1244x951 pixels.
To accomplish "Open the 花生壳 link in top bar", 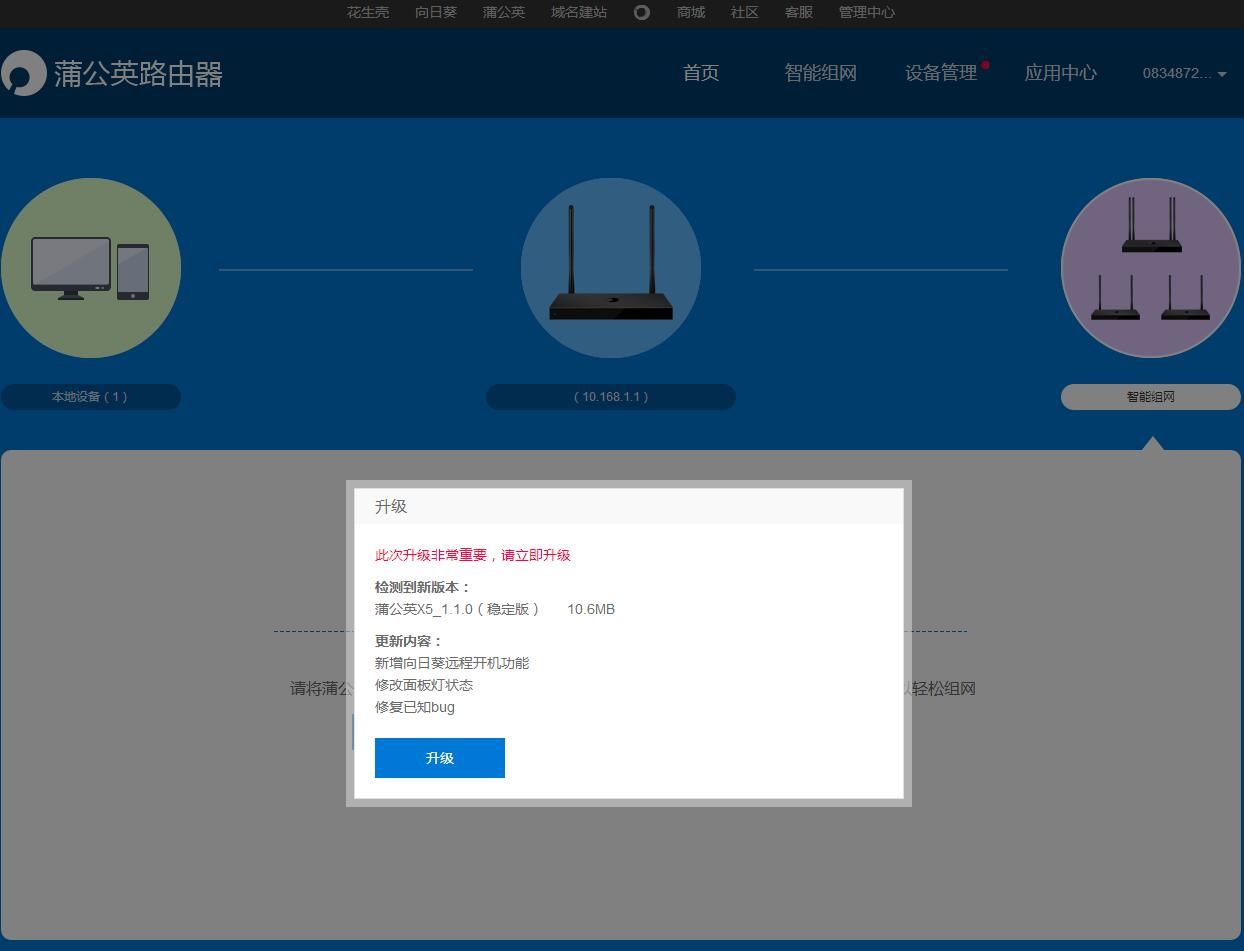I will (368, 12).
